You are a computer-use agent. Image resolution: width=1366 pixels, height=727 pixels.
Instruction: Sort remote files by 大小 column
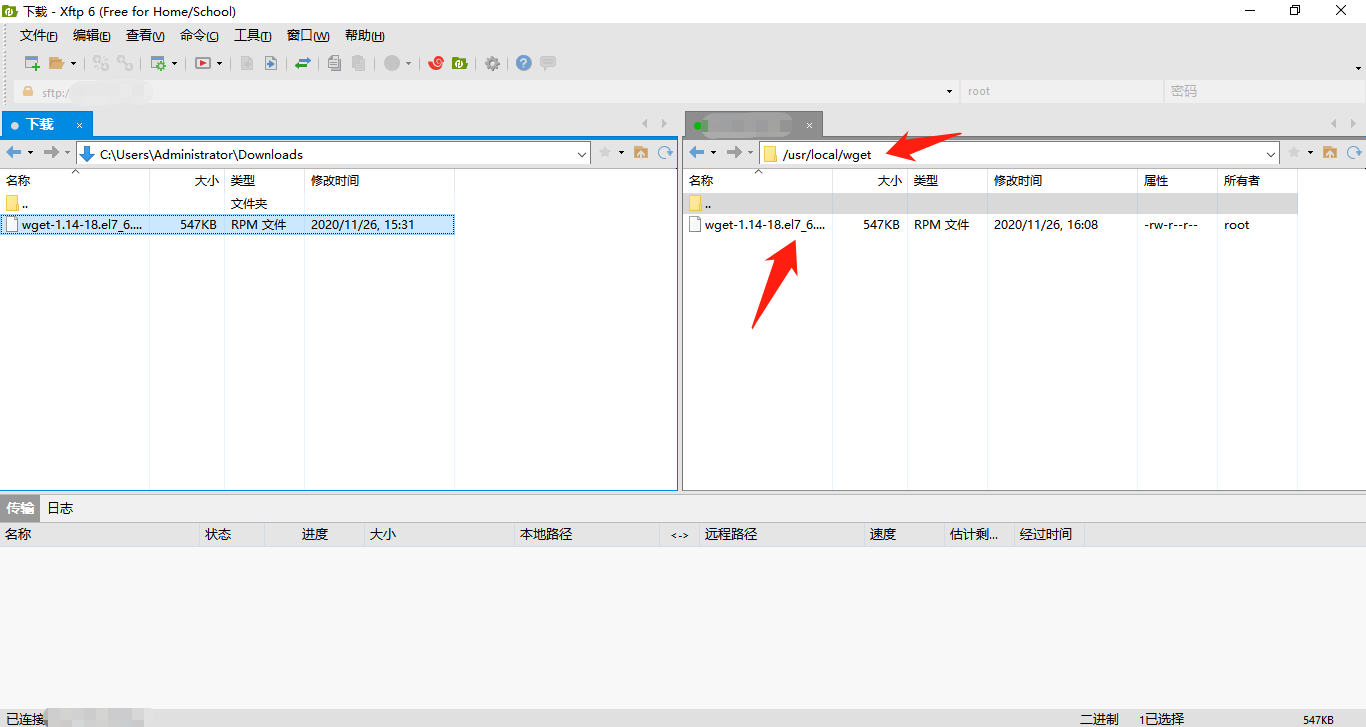(870, 181)
